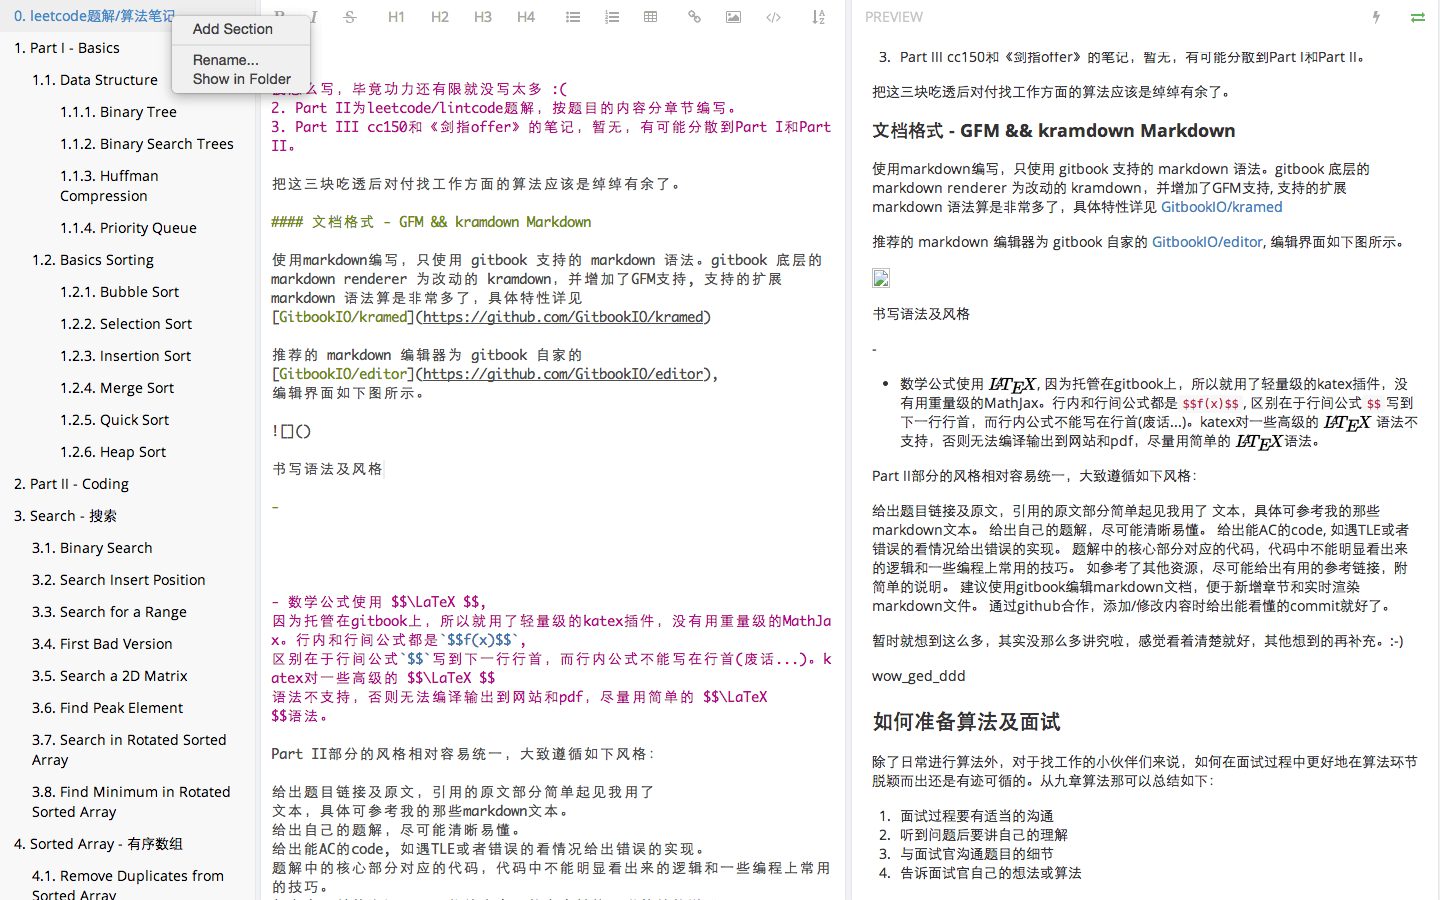Apply the ordered list format
1440x900 pixels.
pos(611,16)
